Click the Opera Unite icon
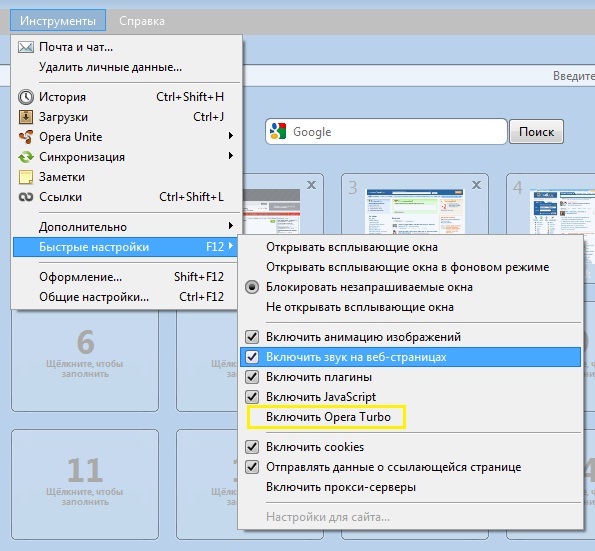This screenshot has width=595, height=551. (x=26, y=137)
